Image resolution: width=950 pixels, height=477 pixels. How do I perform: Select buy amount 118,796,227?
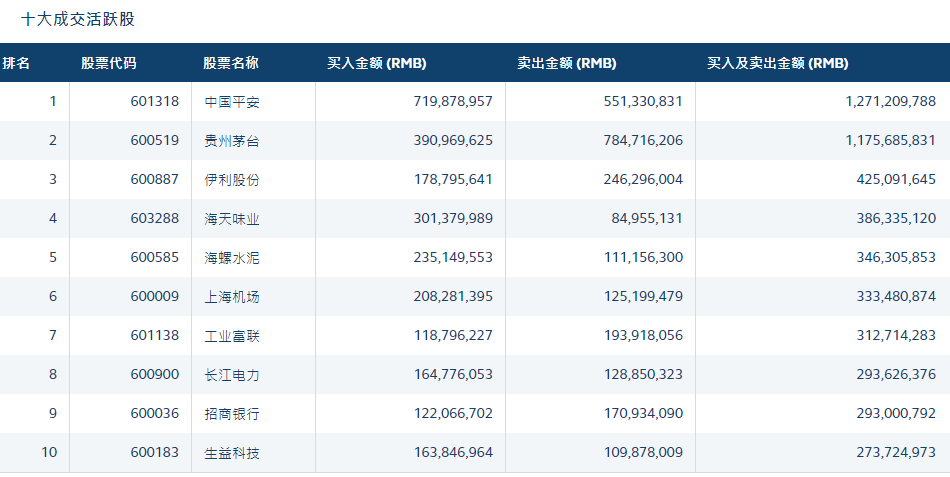click(453, 335)
